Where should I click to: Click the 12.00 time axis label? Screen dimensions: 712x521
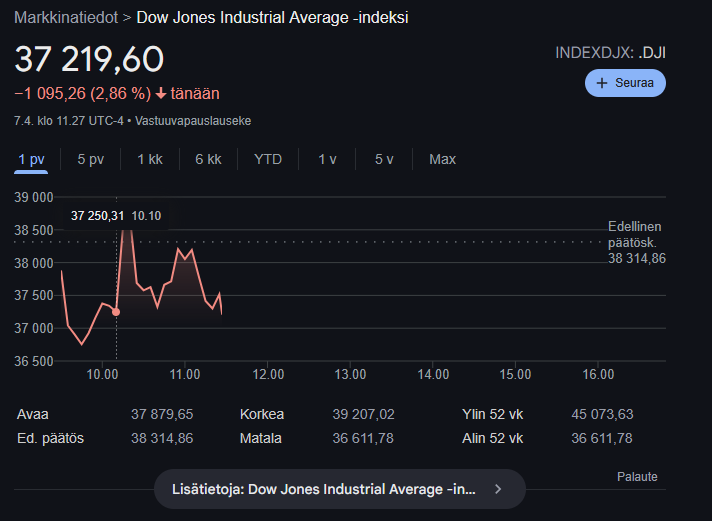(x=268, y=374)
